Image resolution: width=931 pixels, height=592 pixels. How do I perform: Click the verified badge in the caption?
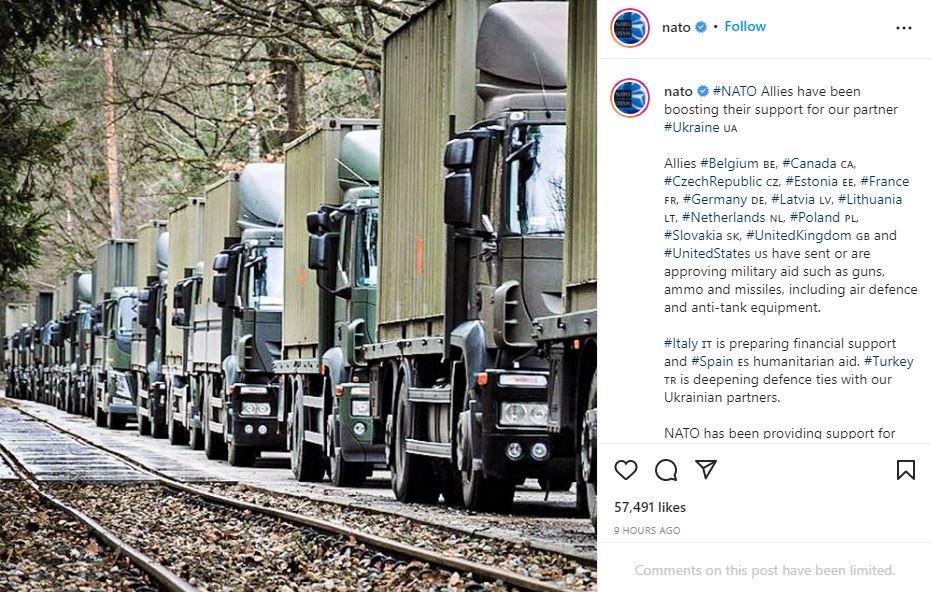click(702, 91)
